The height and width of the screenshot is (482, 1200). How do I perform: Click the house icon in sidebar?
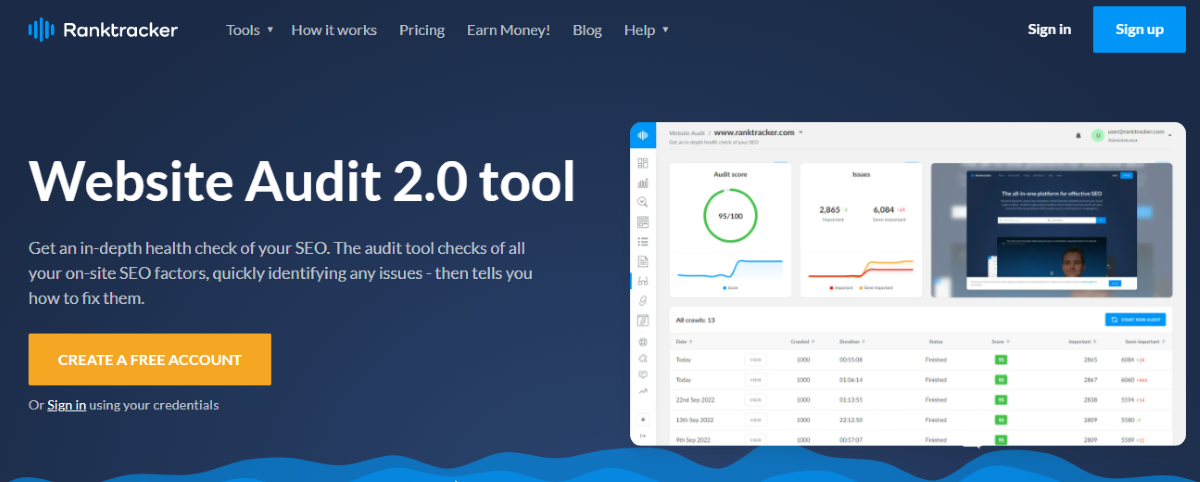[x=642, y=358]
